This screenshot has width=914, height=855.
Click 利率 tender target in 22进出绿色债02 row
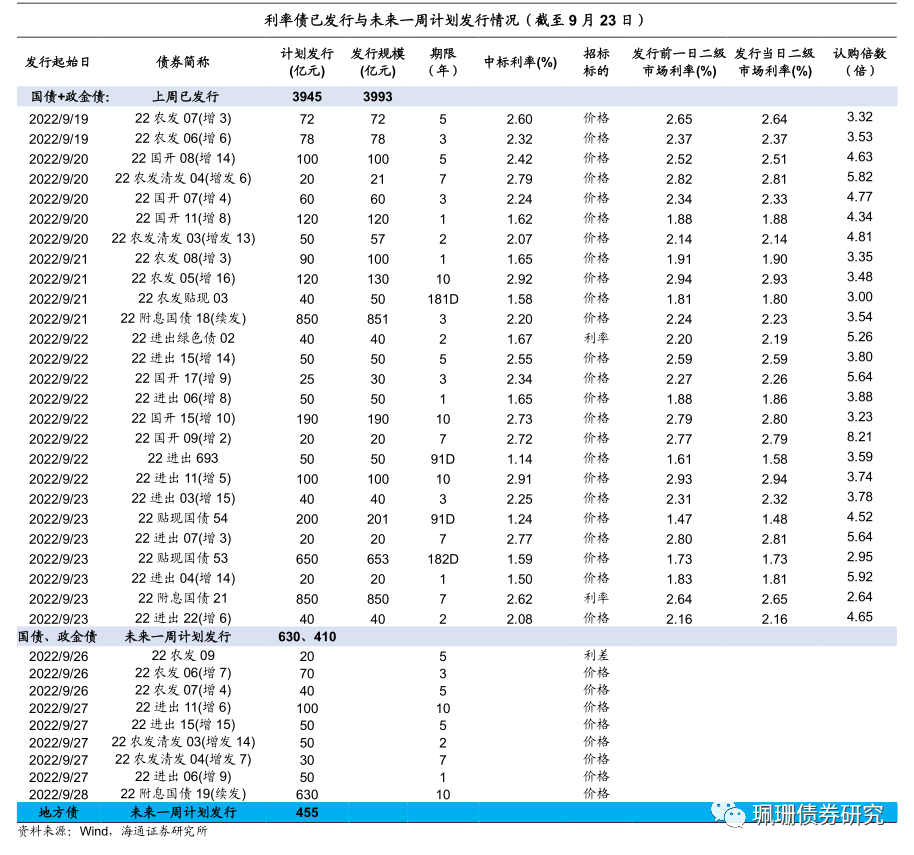tap(596, 338)
